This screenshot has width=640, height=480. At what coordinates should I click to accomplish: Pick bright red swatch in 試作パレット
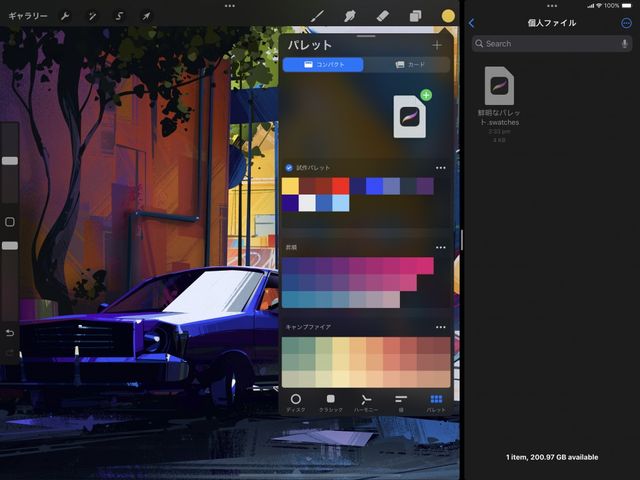[341, 186]
